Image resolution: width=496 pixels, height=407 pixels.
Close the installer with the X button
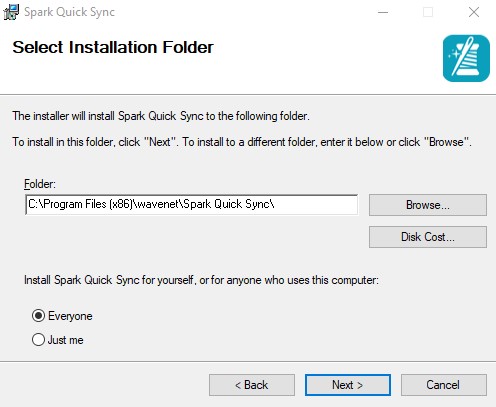[x=474, y=12]
